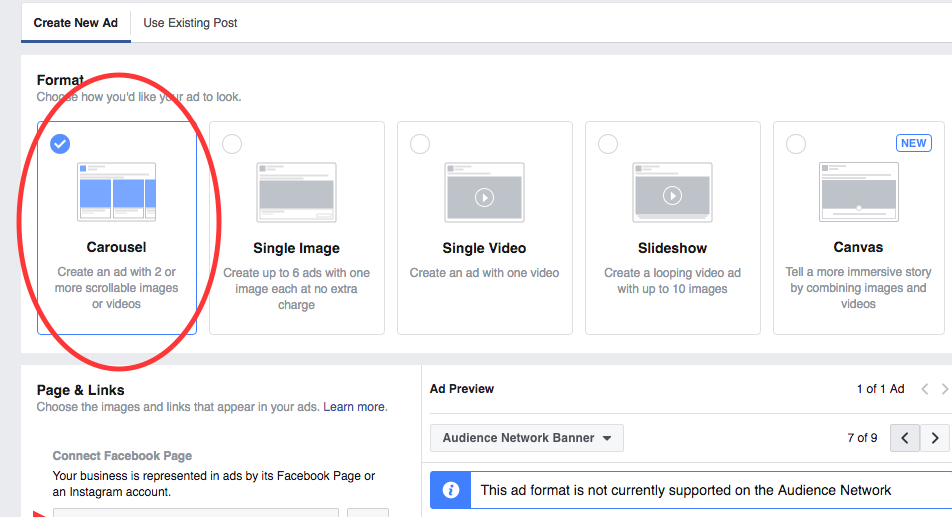Click the NEW badge on Canvas card
Viewport: 952px width, 517px height.
point(913,143)
